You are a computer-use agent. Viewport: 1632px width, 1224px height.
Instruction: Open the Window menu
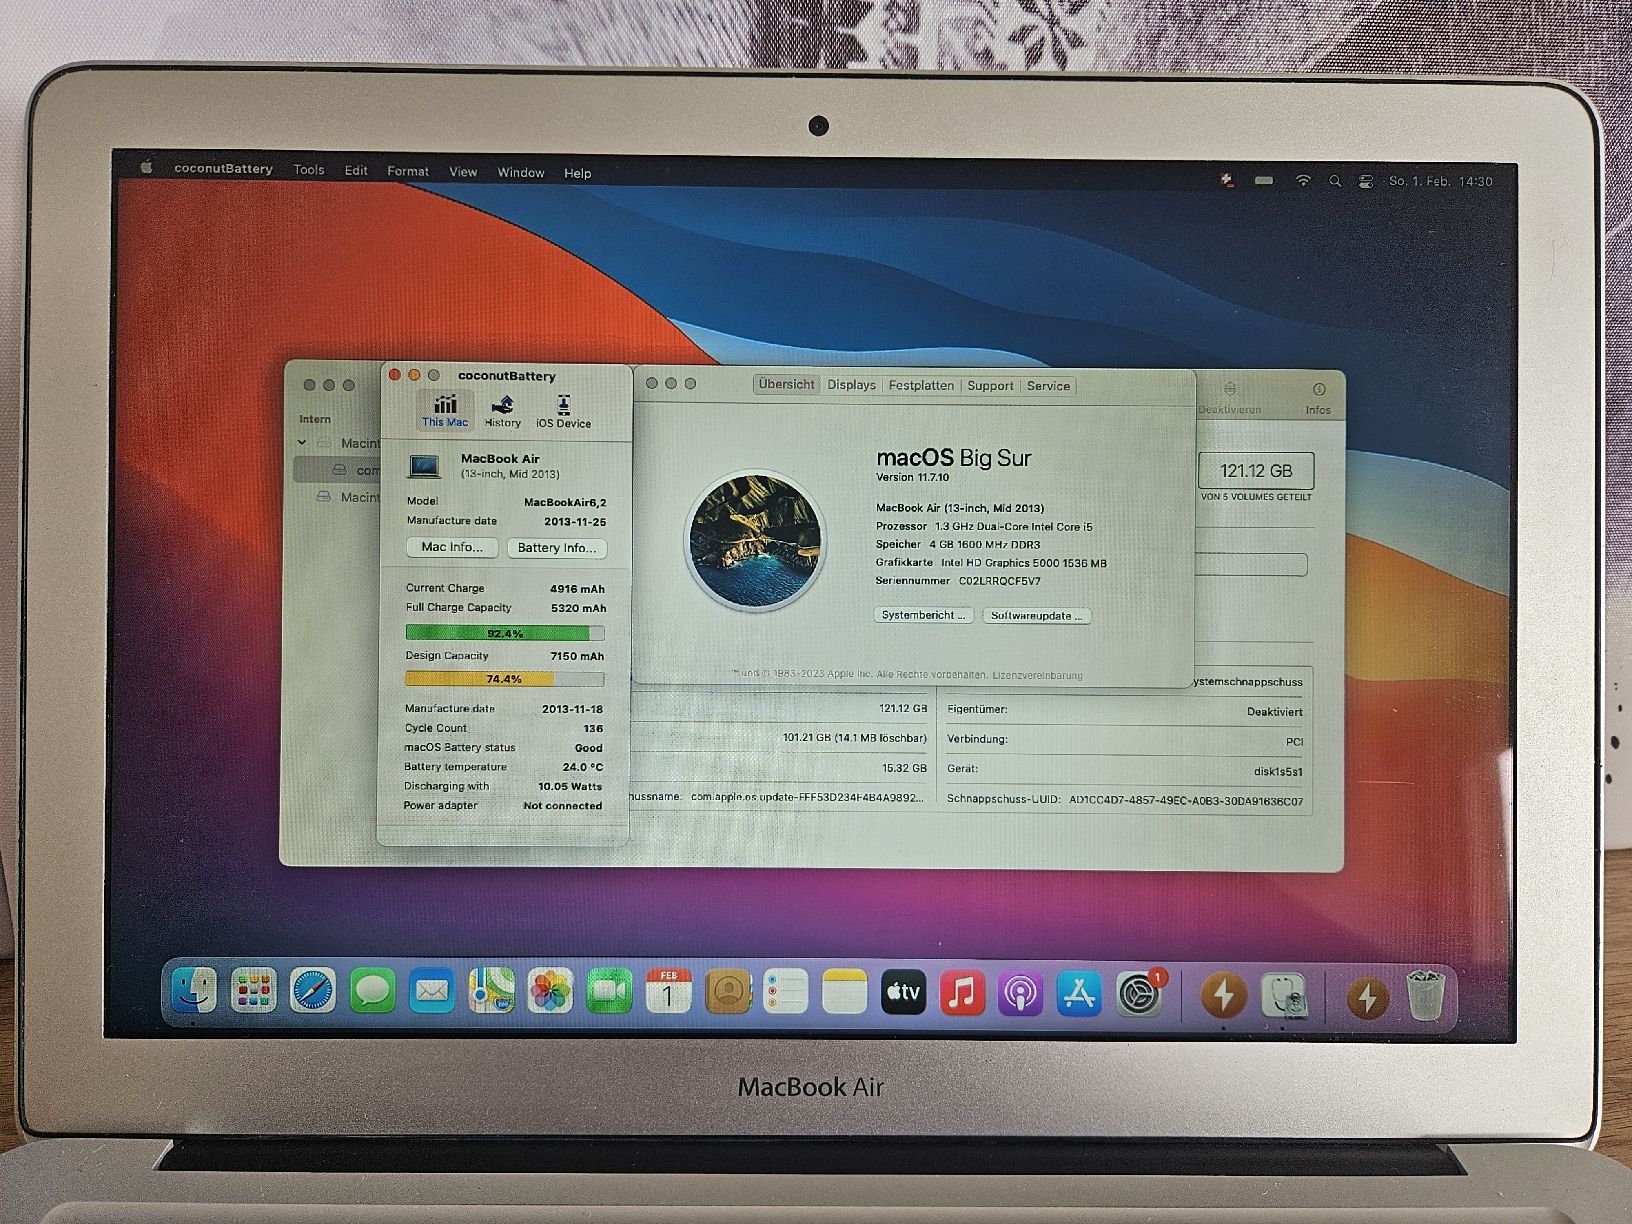coord(521,173)
